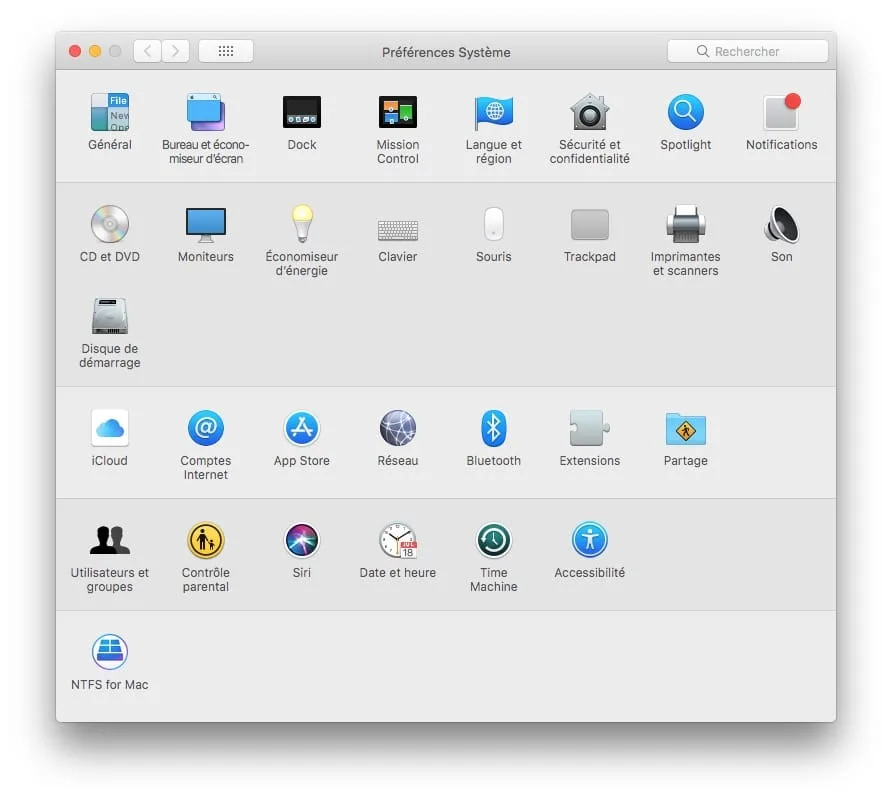The height and width of the screenshot is (802, 892).
Task: Click the show-all grid button
Action: click(x=225, y=51)
